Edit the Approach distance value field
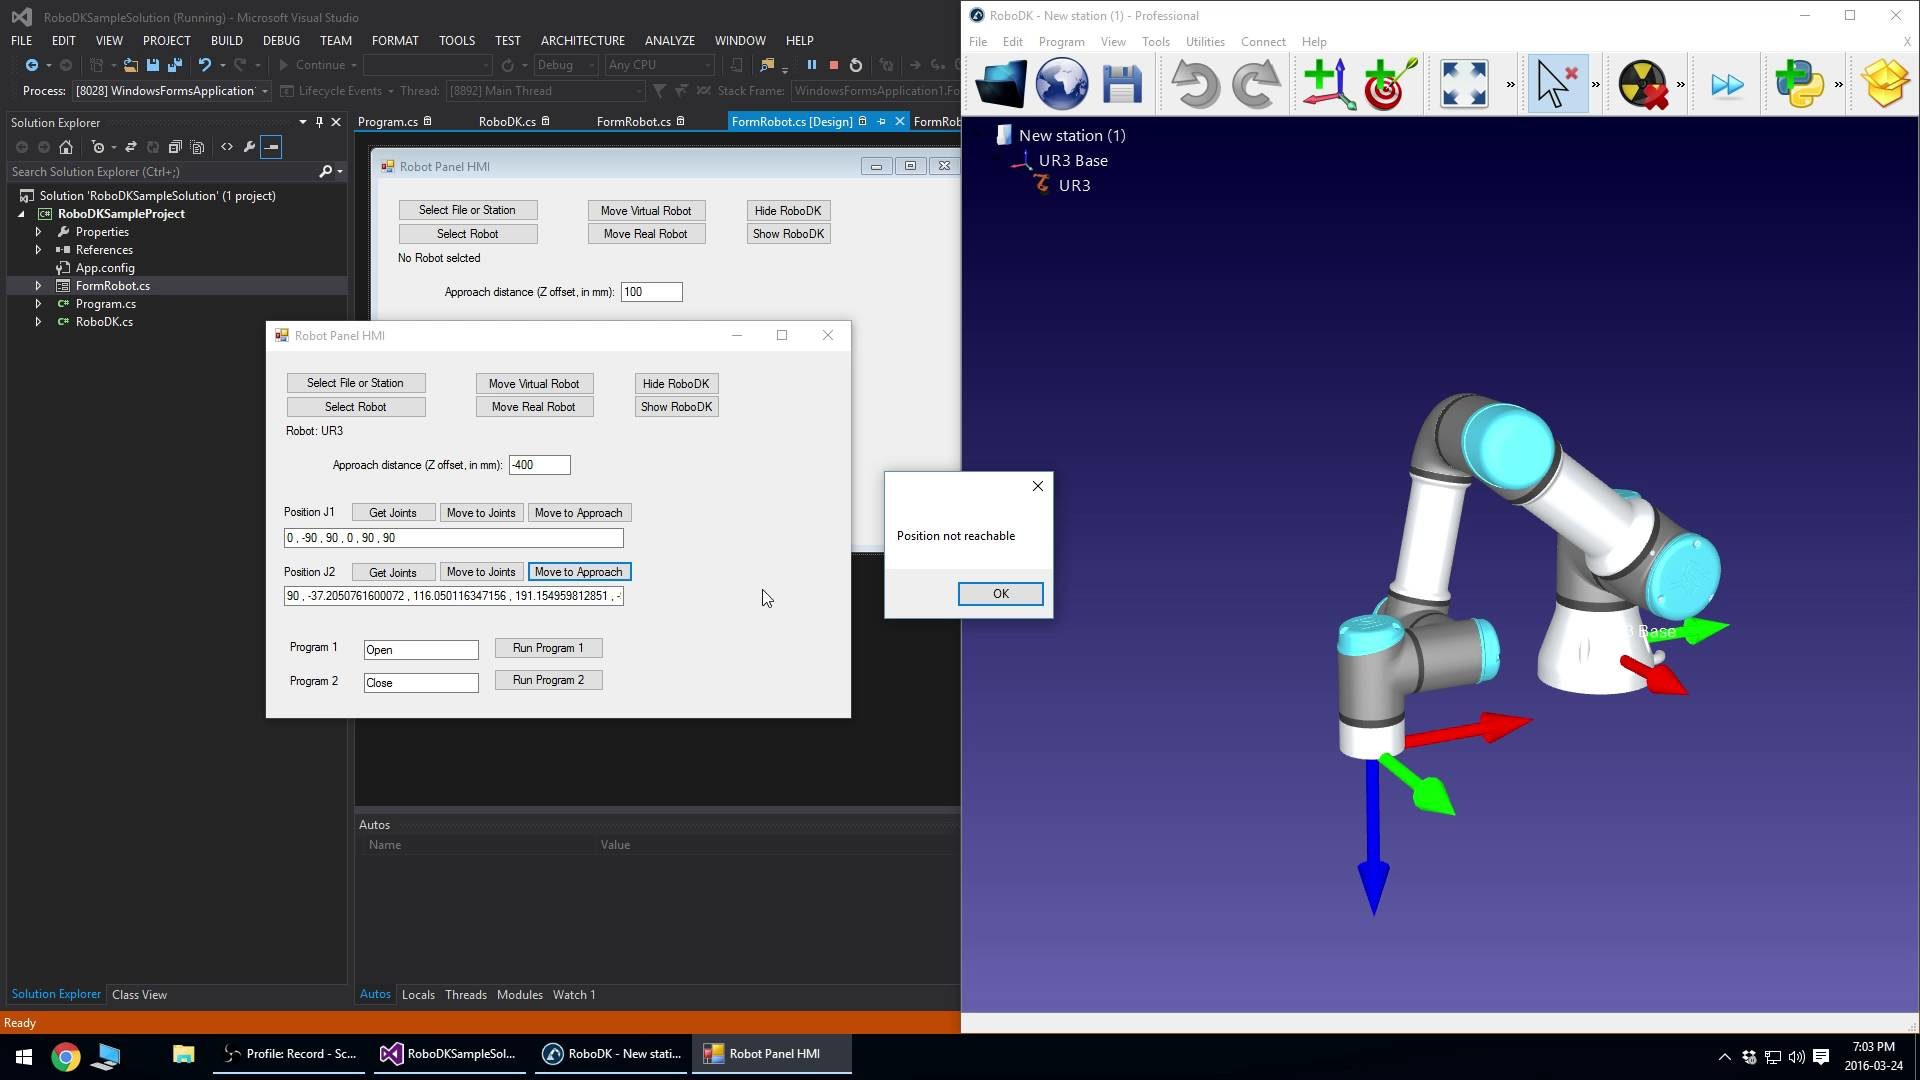 tap(539, 464)
